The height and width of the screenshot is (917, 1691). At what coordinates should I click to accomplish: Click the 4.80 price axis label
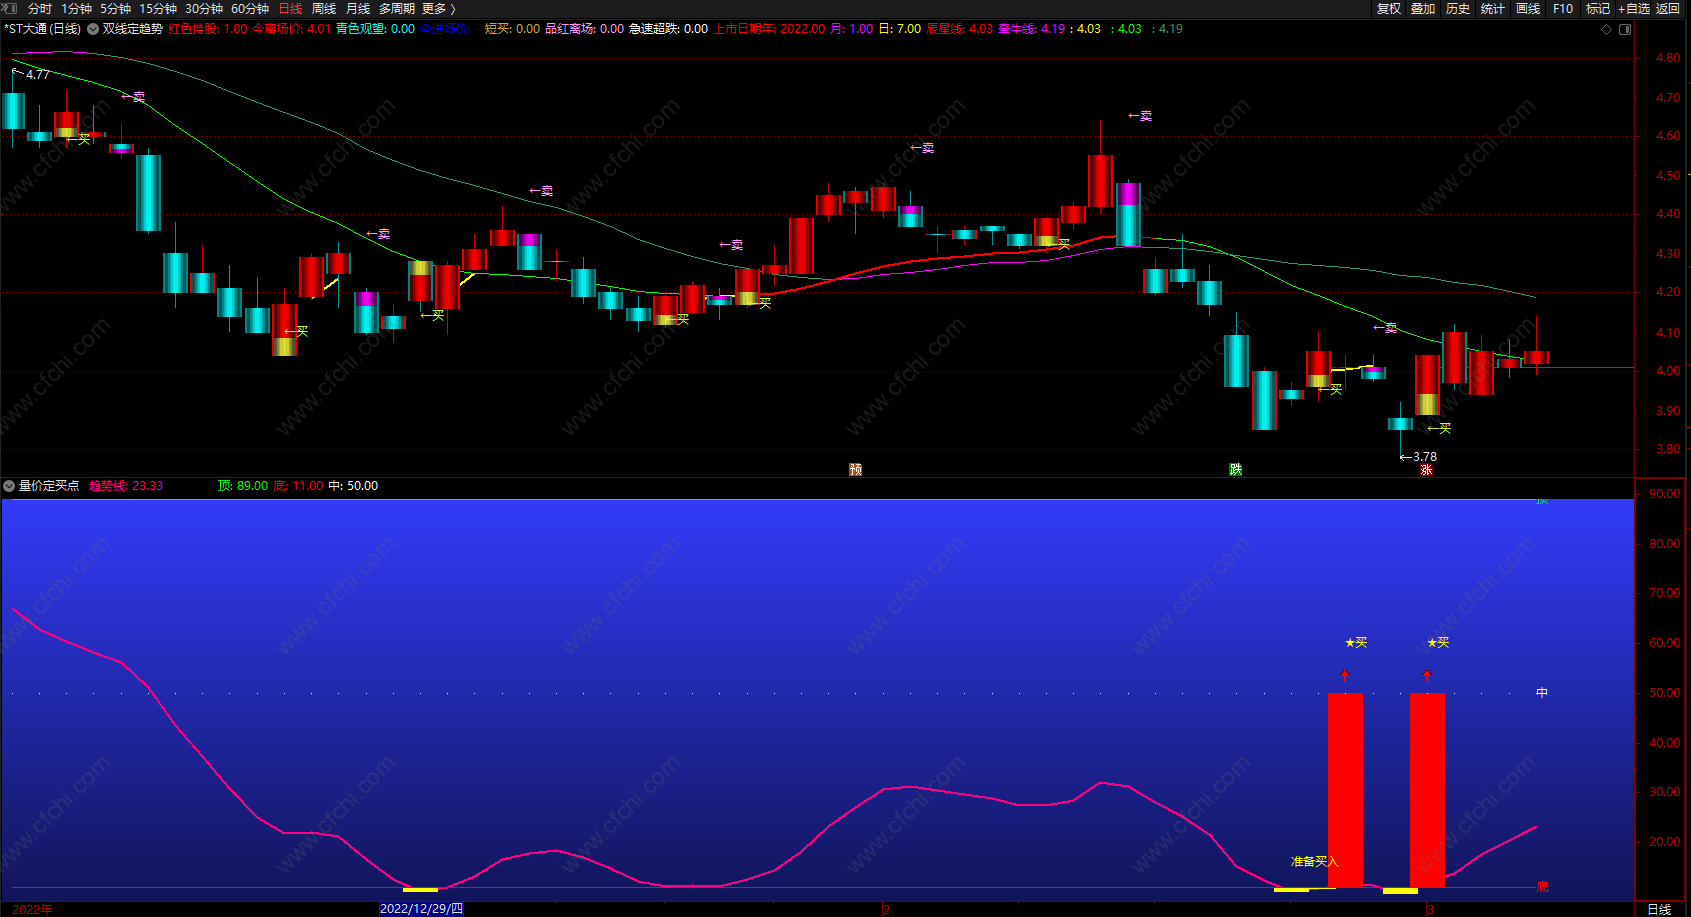tap(1668, 58)
